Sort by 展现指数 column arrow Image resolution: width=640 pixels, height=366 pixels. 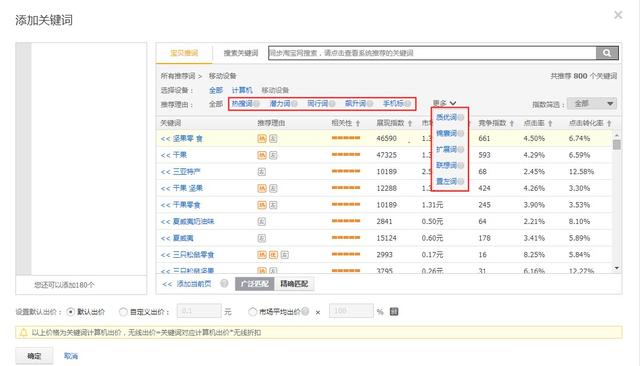point(410,123)
